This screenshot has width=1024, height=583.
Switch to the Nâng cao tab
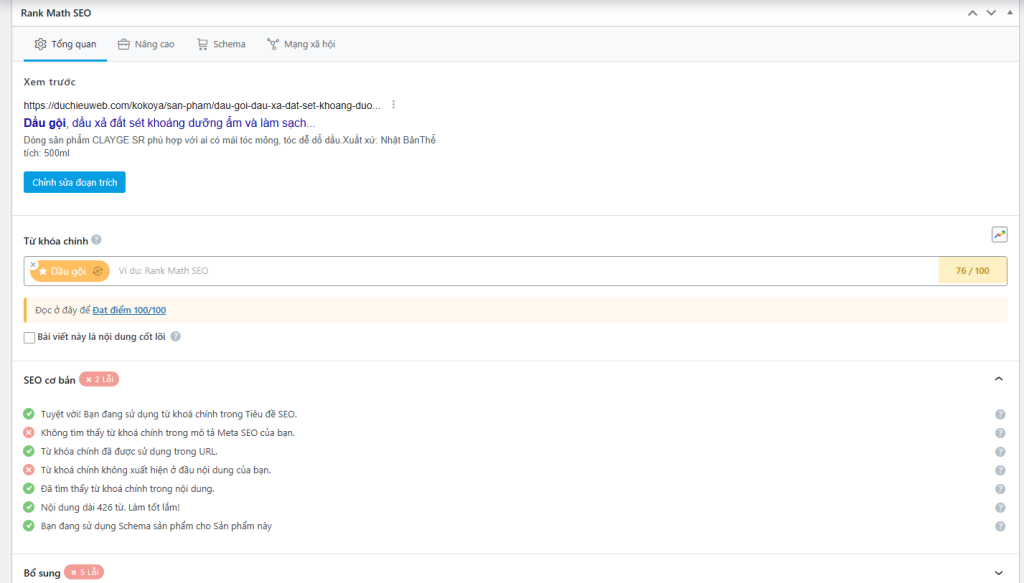coord(146,44)
